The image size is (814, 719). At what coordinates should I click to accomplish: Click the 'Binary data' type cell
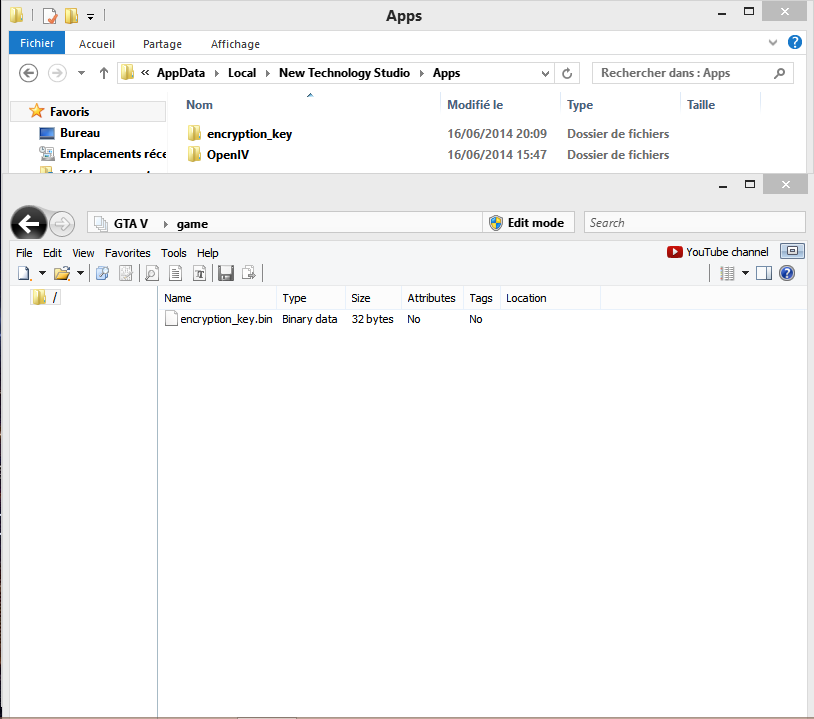click(309, 319)
